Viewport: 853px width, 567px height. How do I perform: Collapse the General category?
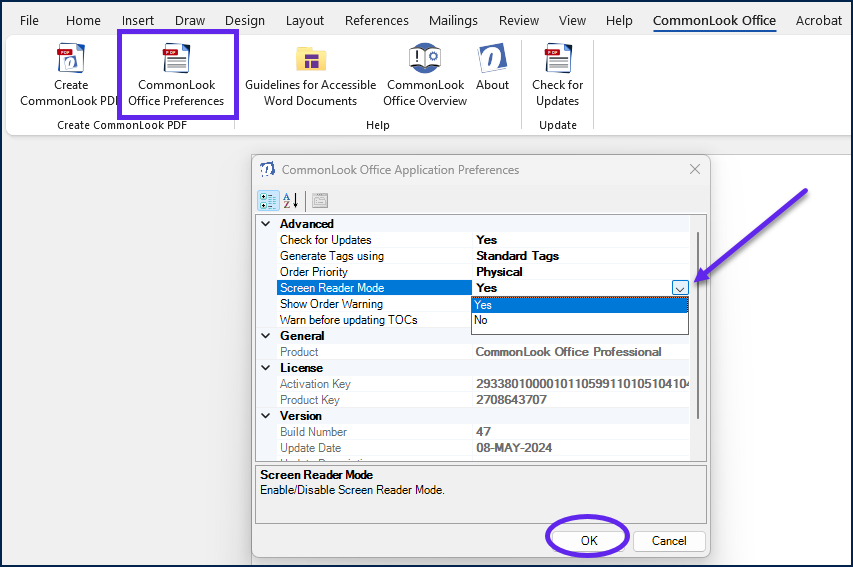[x=266, y=336]
